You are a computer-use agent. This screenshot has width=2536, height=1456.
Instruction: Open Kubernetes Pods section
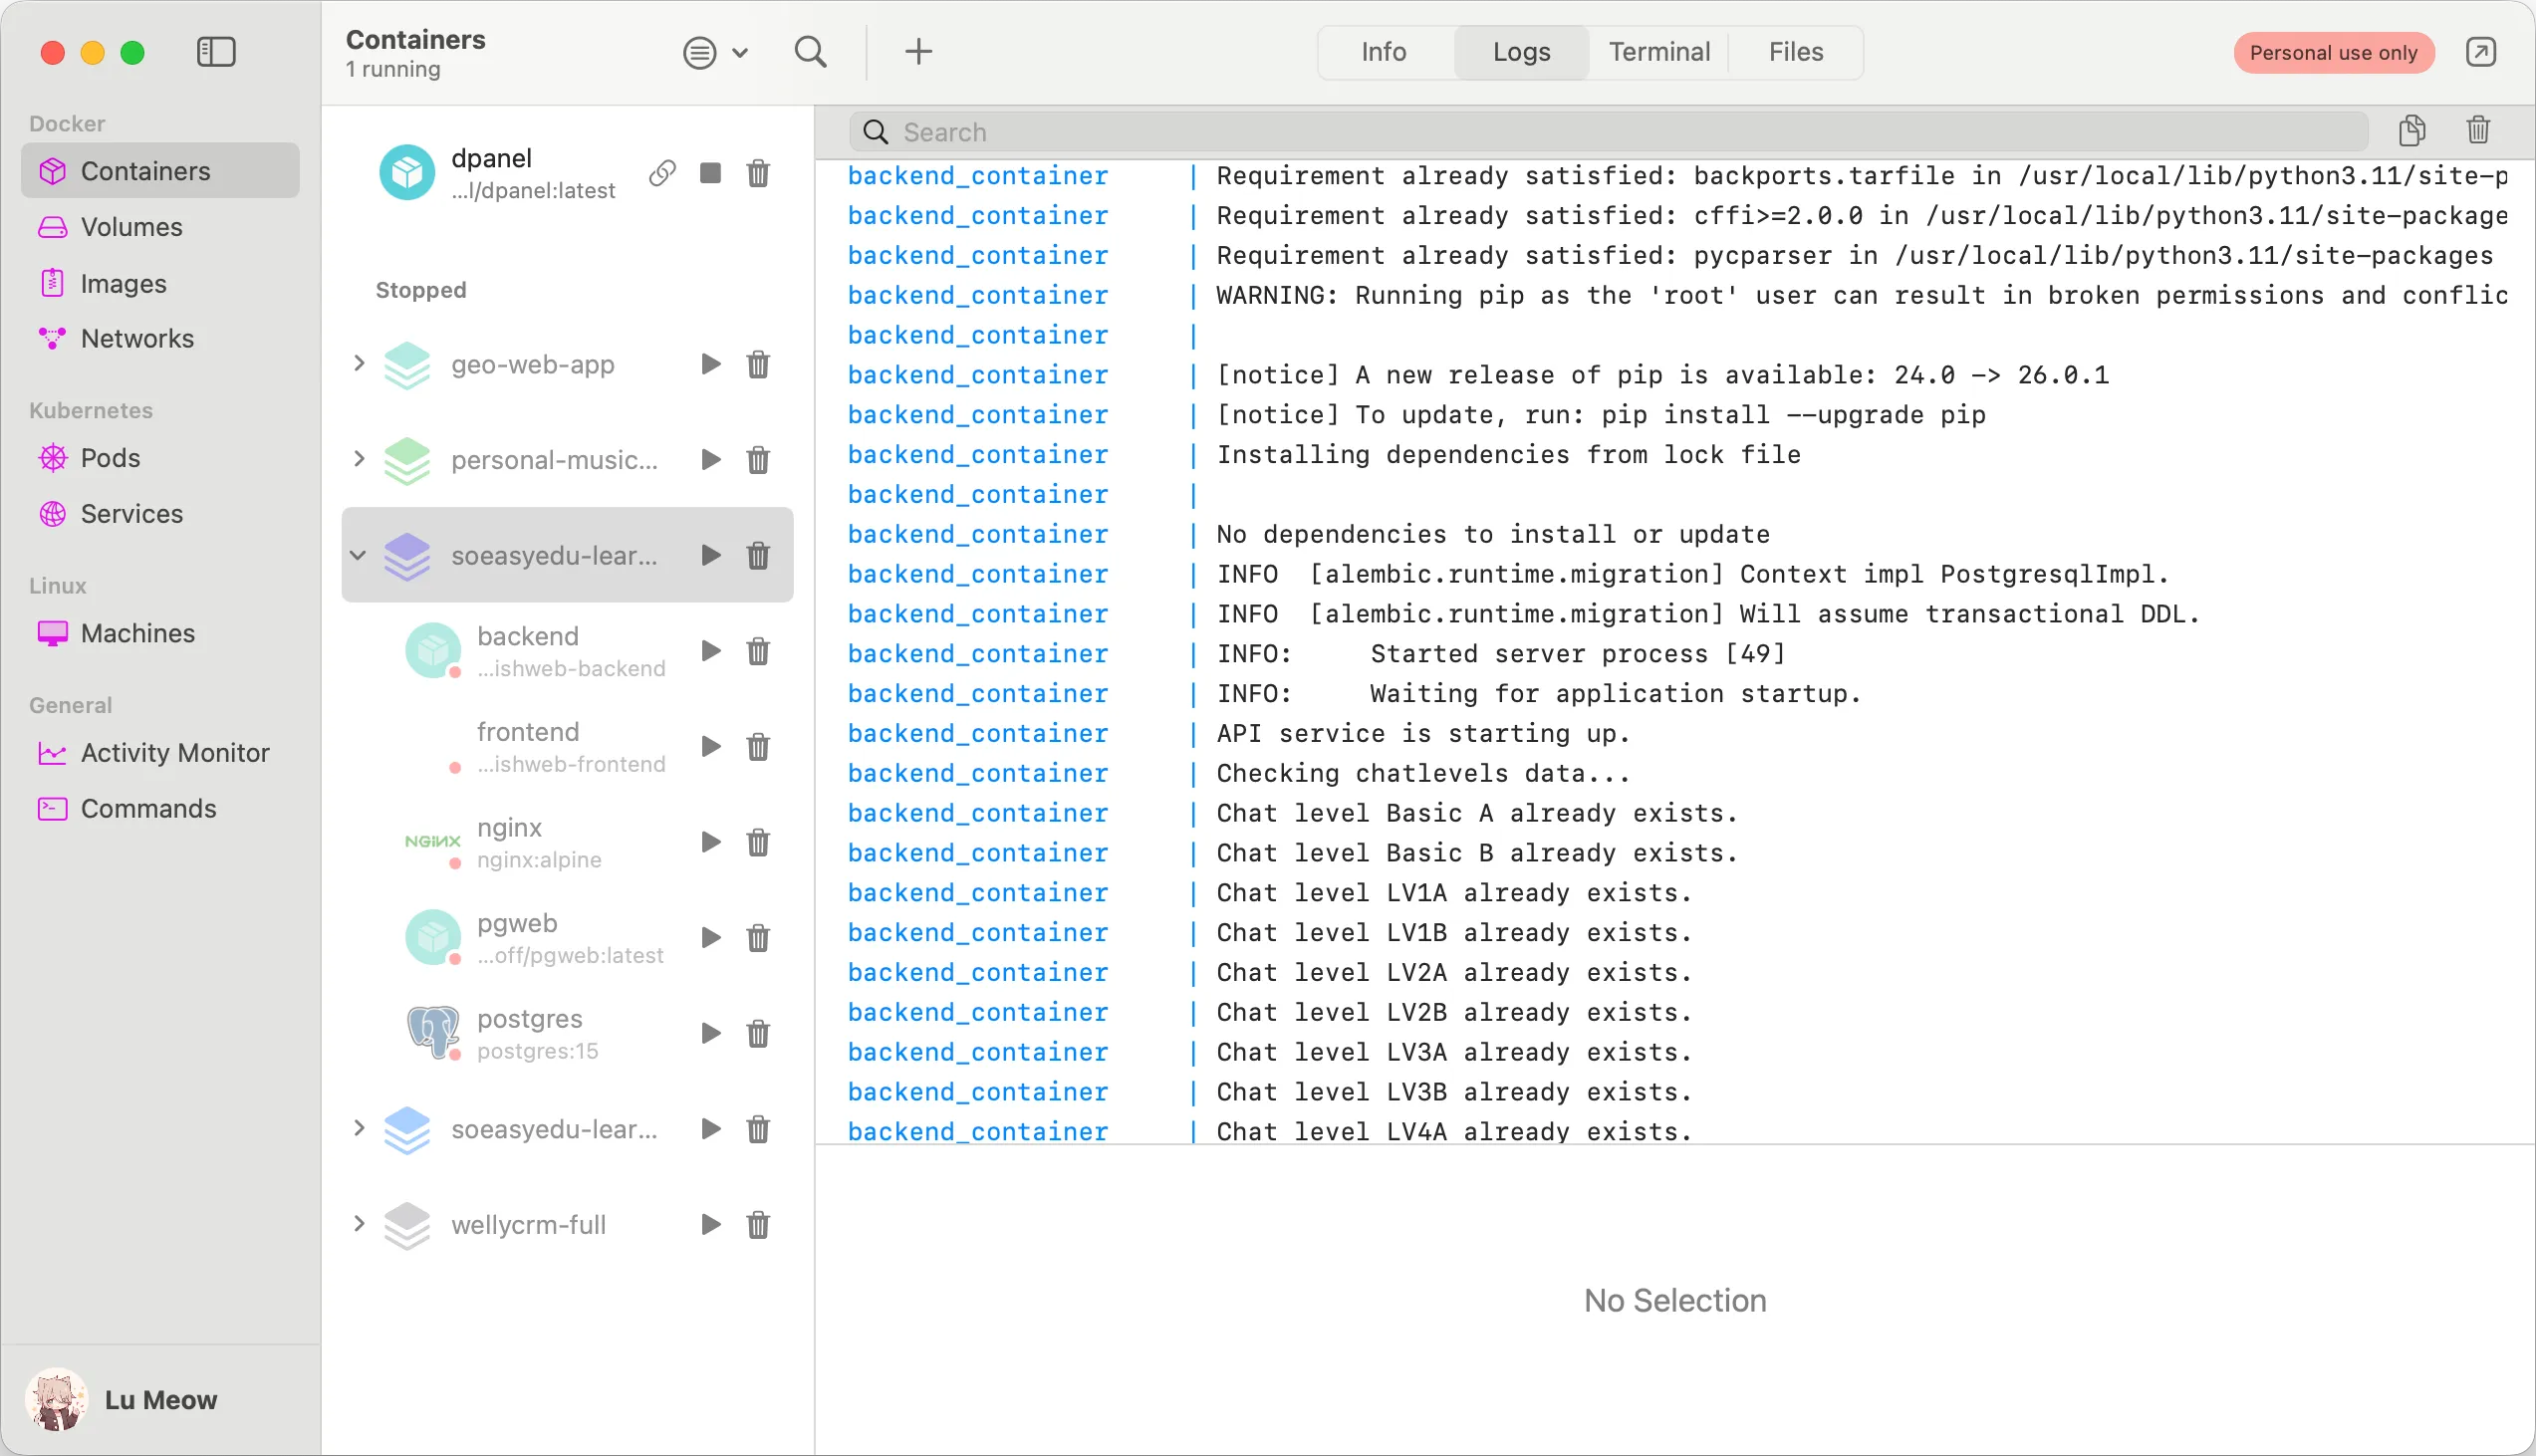pyautogui.click(x=160, y=458)
